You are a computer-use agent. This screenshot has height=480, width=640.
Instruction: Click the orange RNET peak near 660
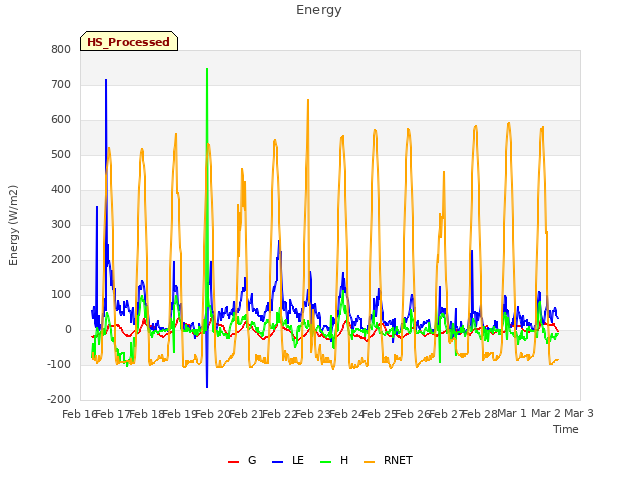(308, 100)
